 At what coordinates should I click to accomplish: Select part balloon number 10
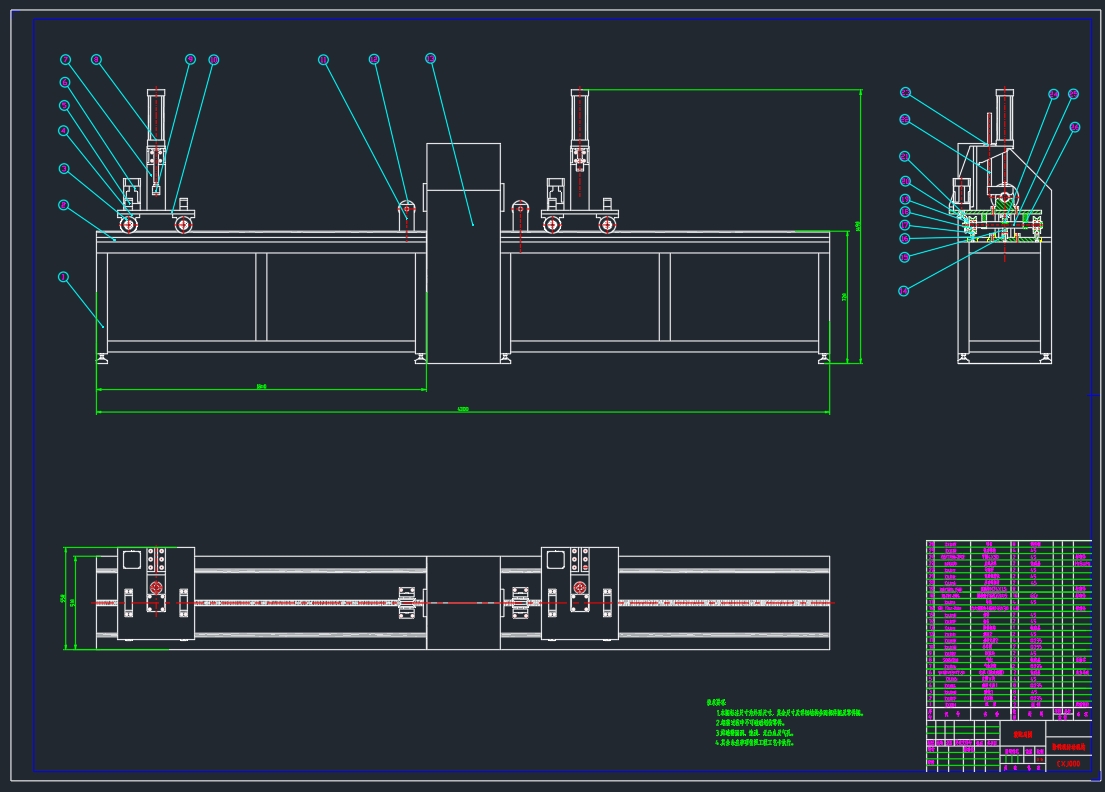pos(214,60)
